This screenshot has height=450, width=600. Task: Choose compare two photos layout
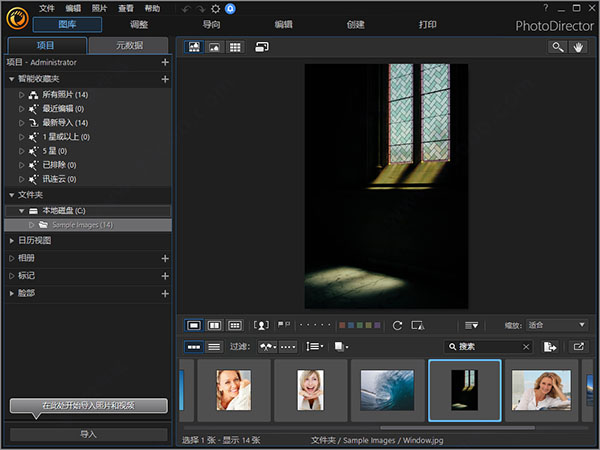(x=214, y=325)
